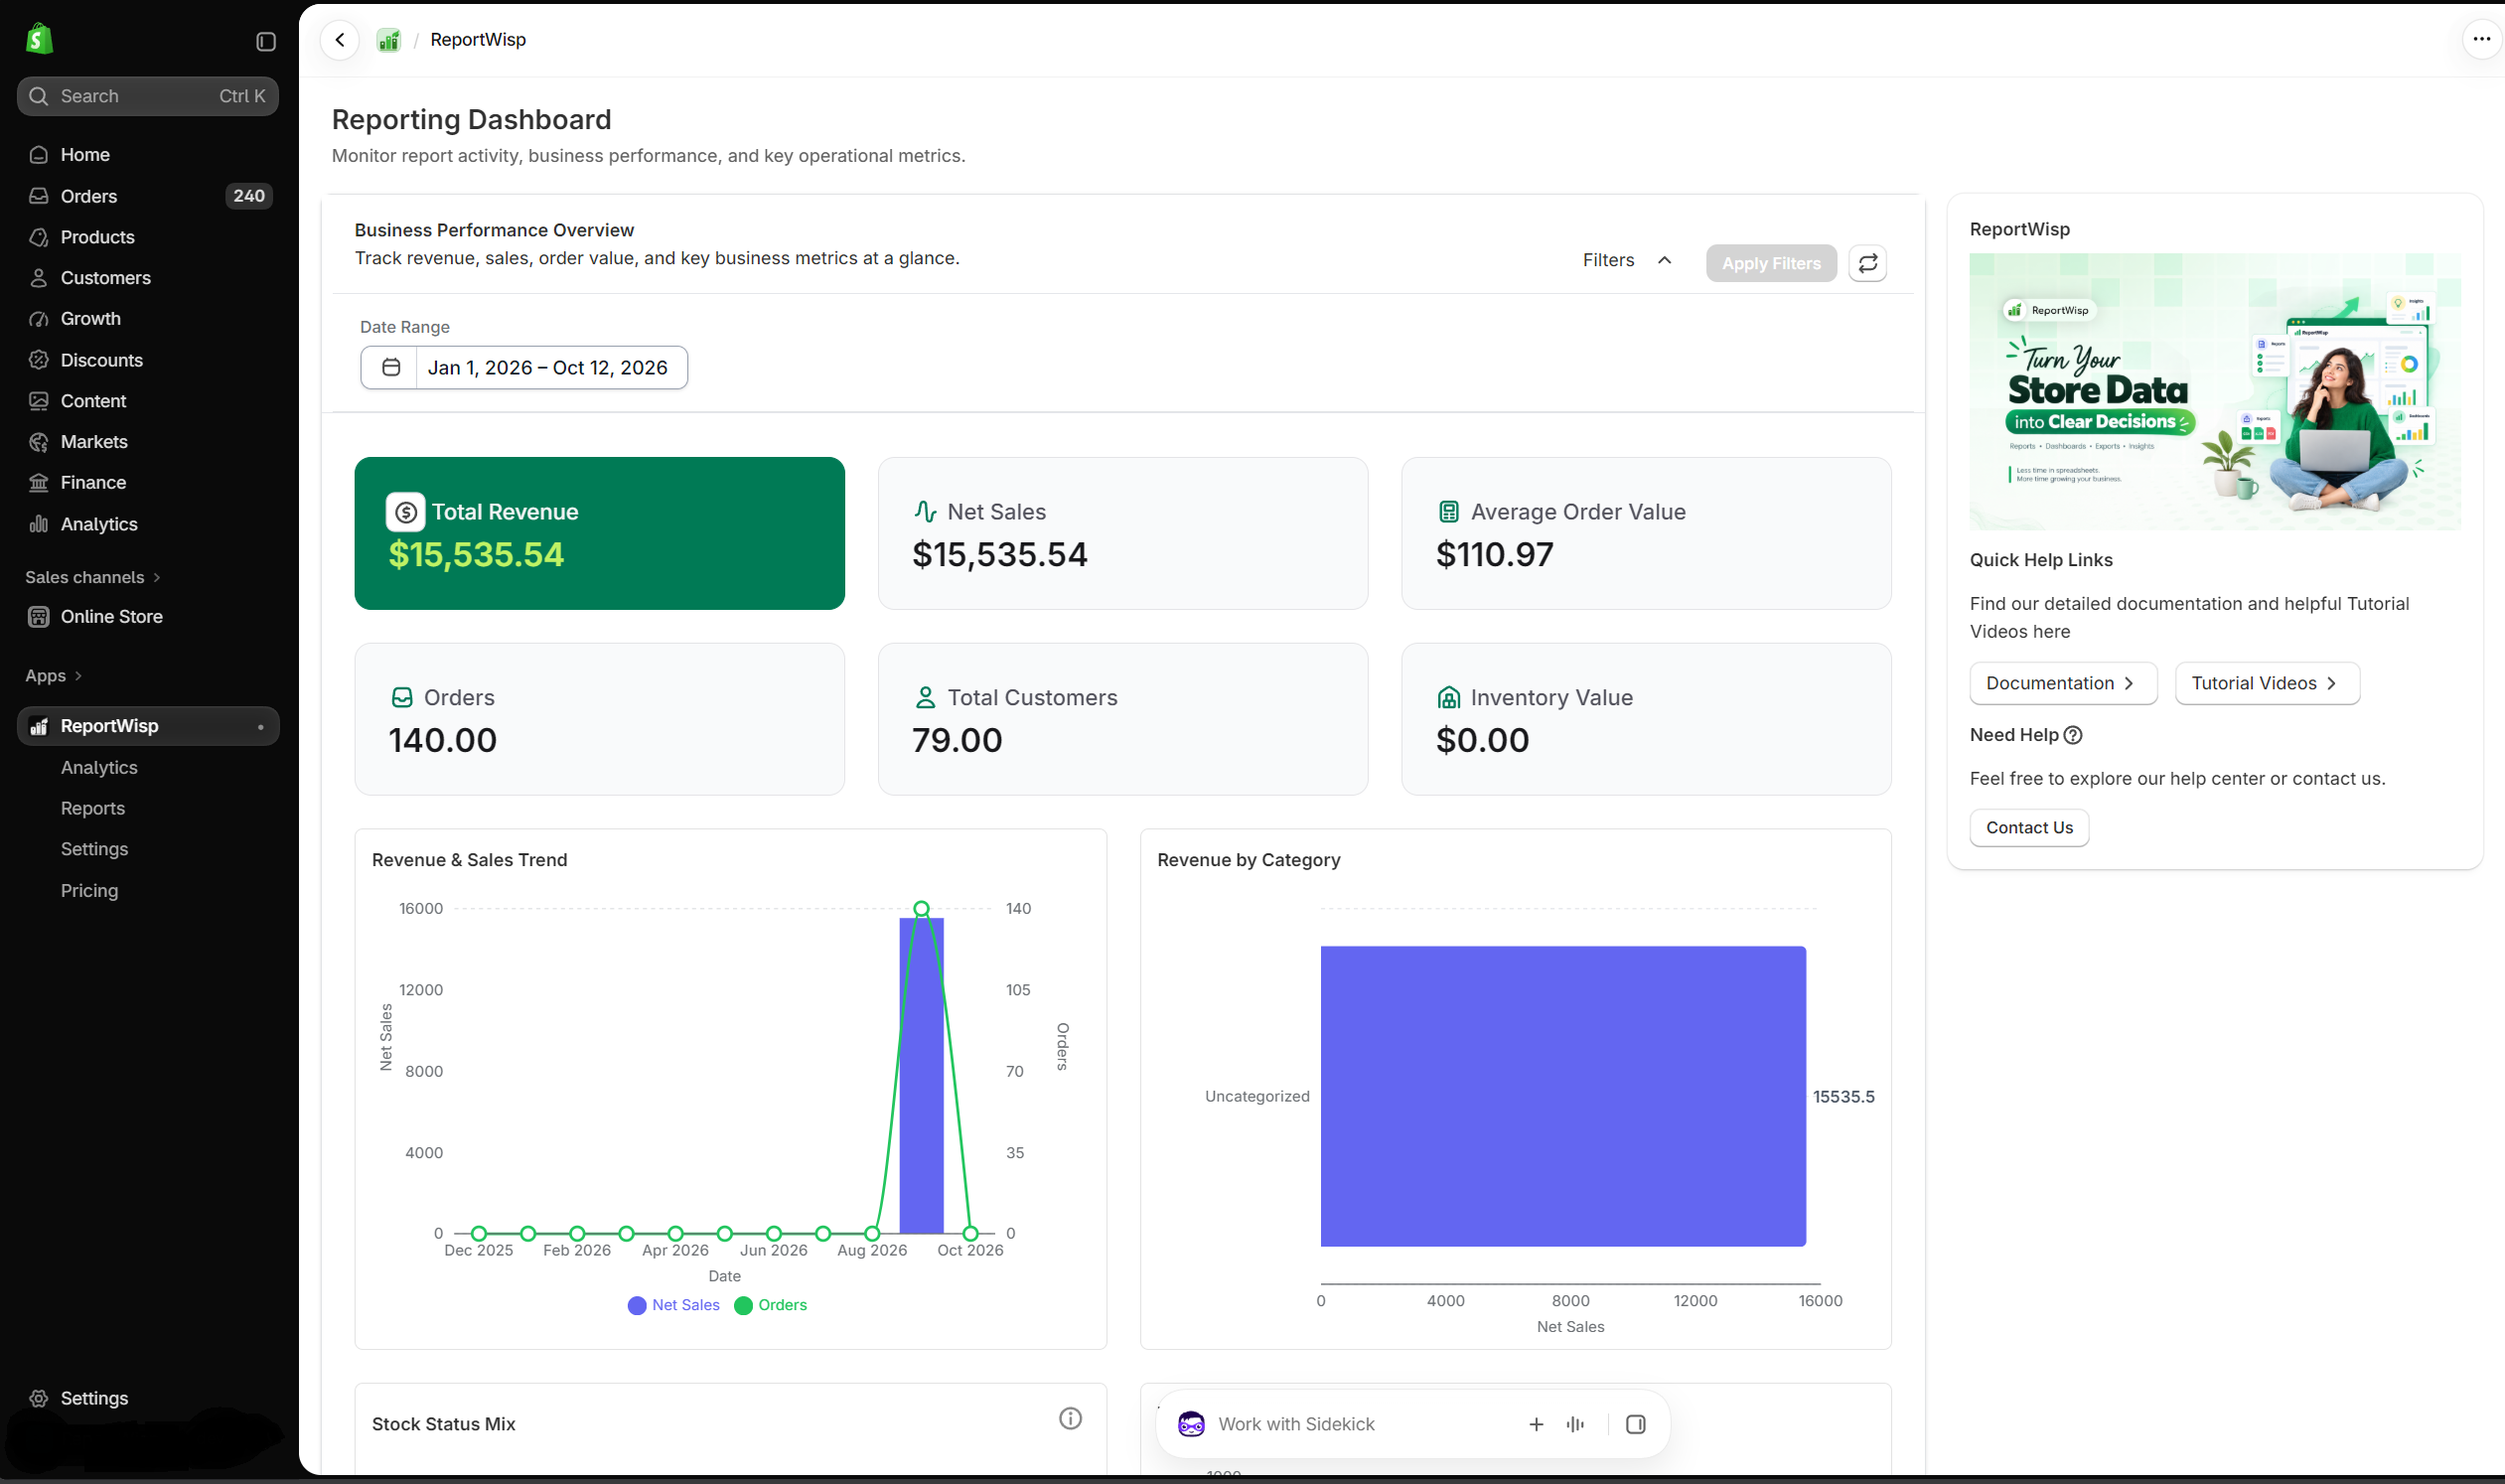Image resolution: width=2505 pixels, height=1484 pixels.
Task: Click the search box in sidebar
Action: pyautogui.click(x=148, y=96)
